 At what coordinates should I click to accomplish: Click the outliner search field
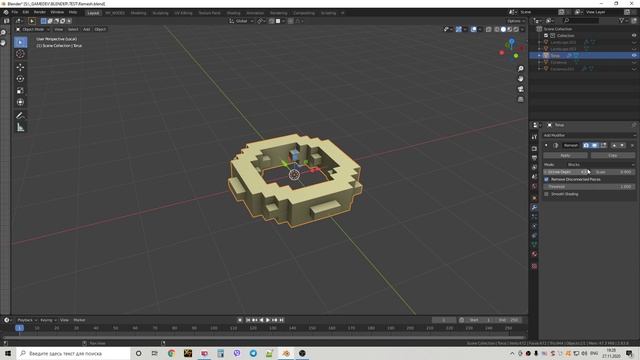(582, 20)
